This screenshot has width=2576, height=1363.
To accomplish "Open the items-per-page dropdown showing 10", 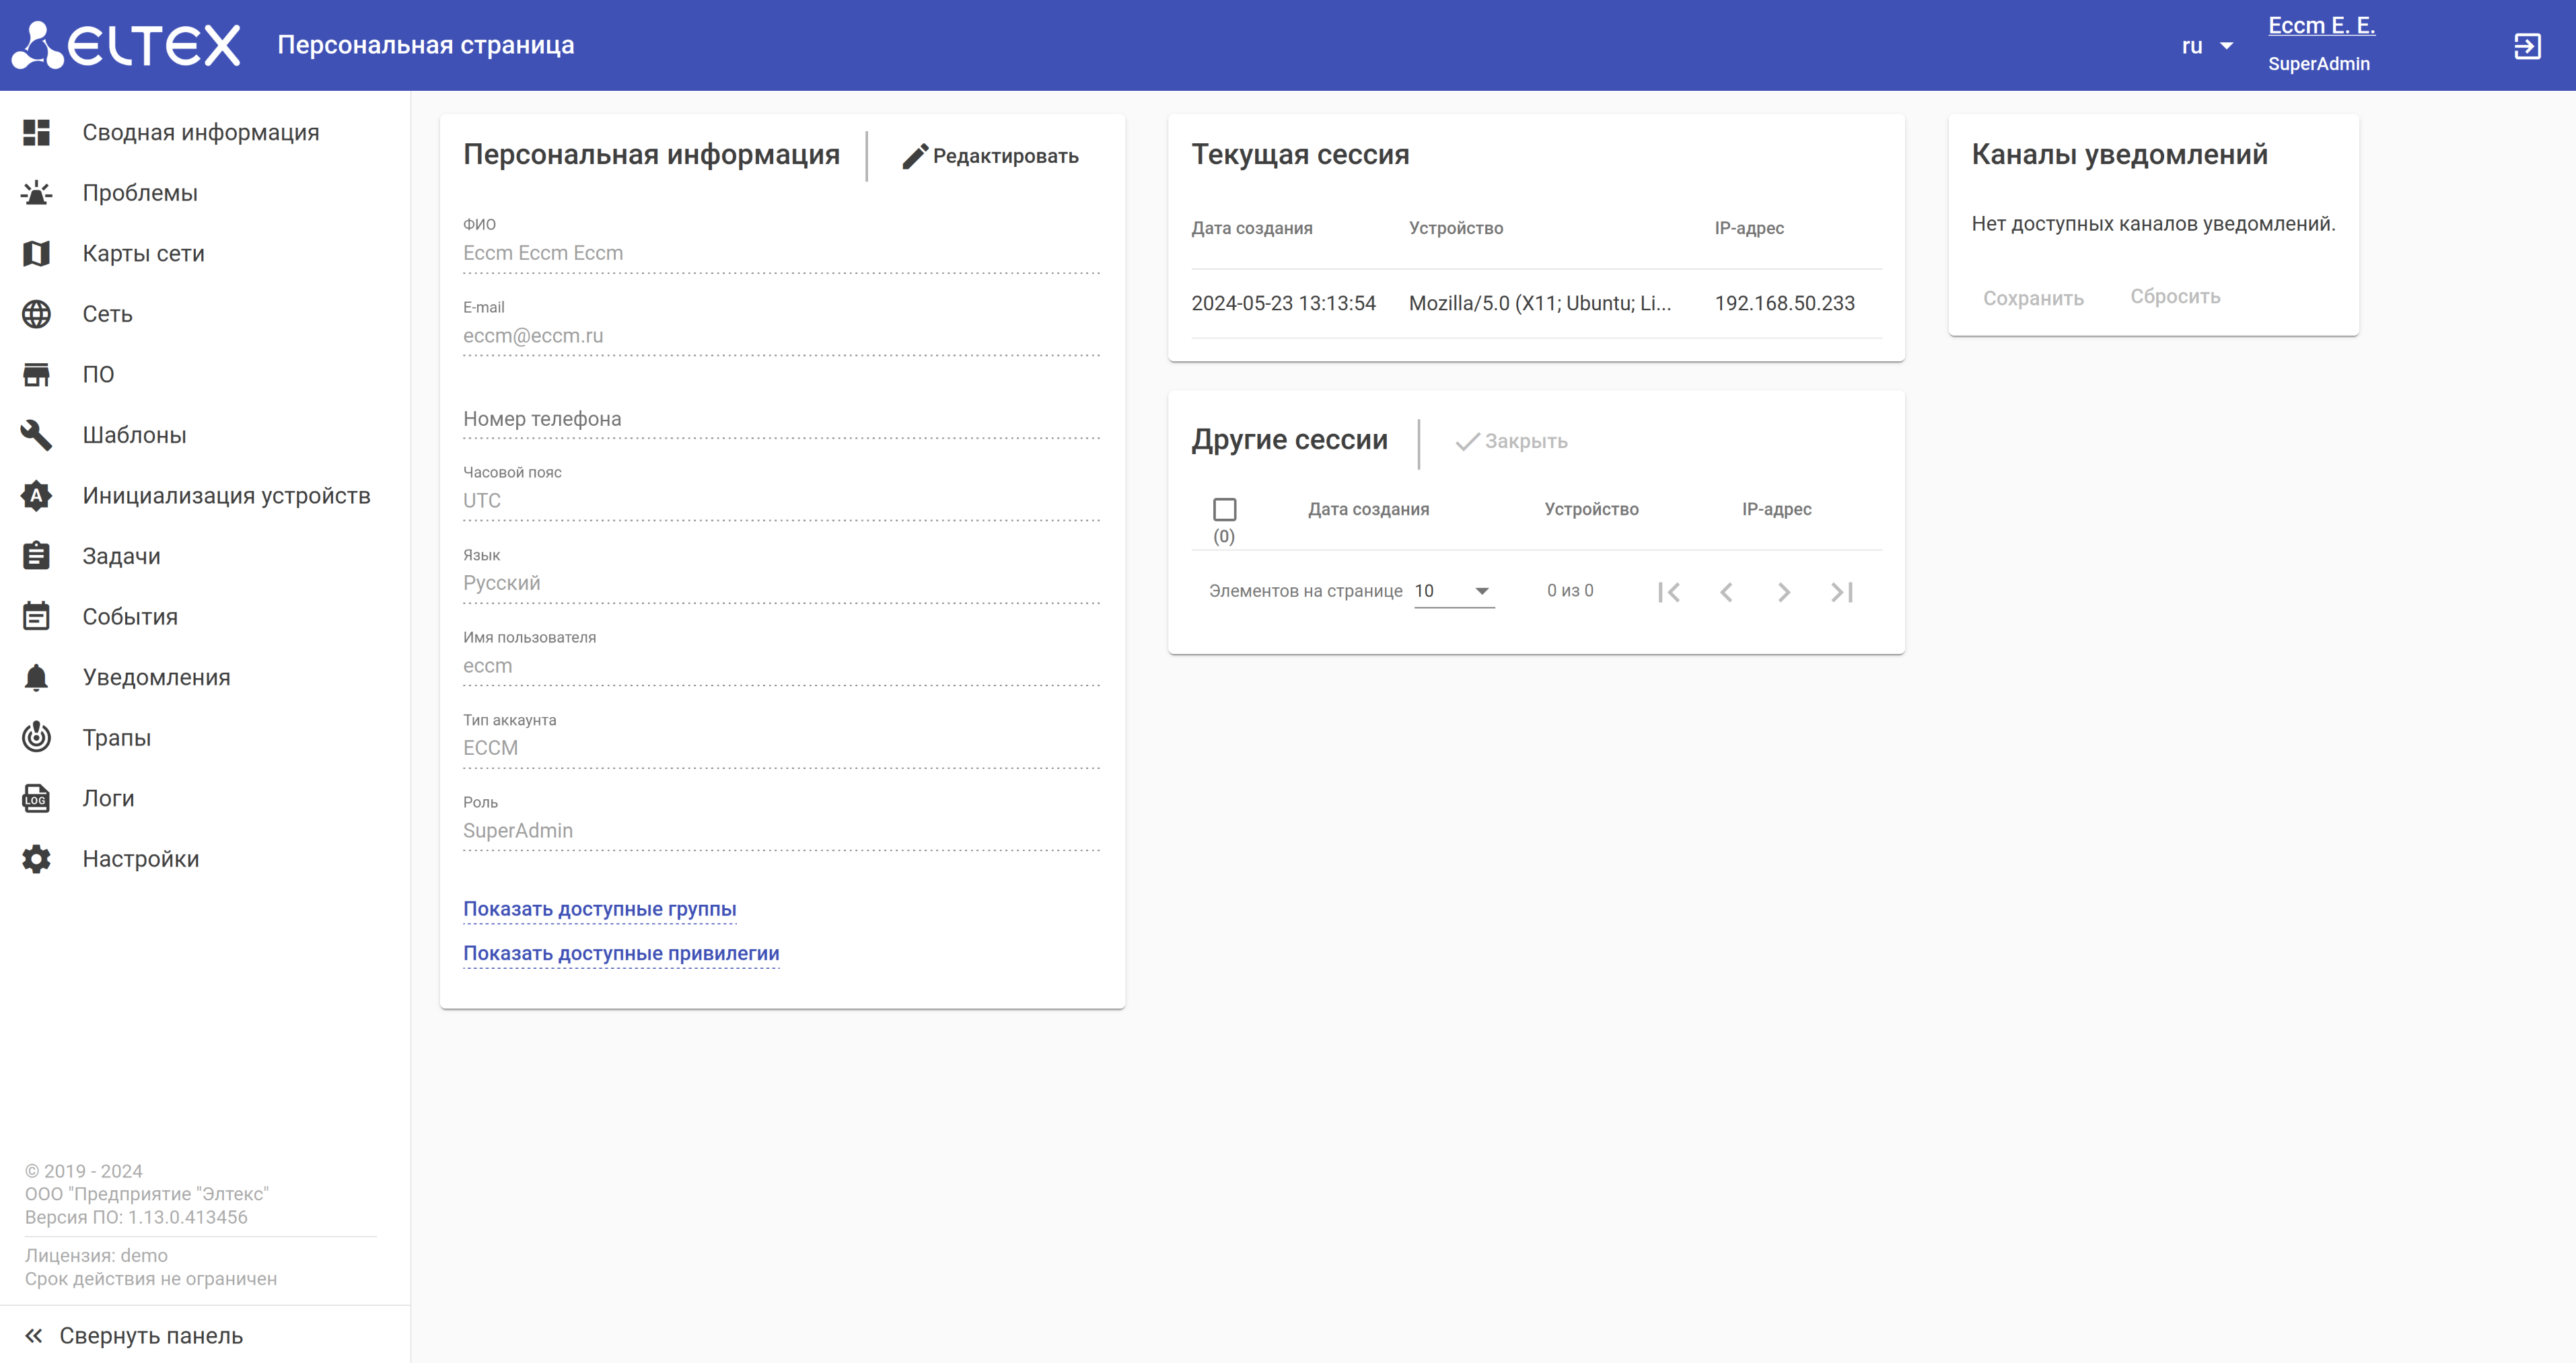I will 1453,591.
